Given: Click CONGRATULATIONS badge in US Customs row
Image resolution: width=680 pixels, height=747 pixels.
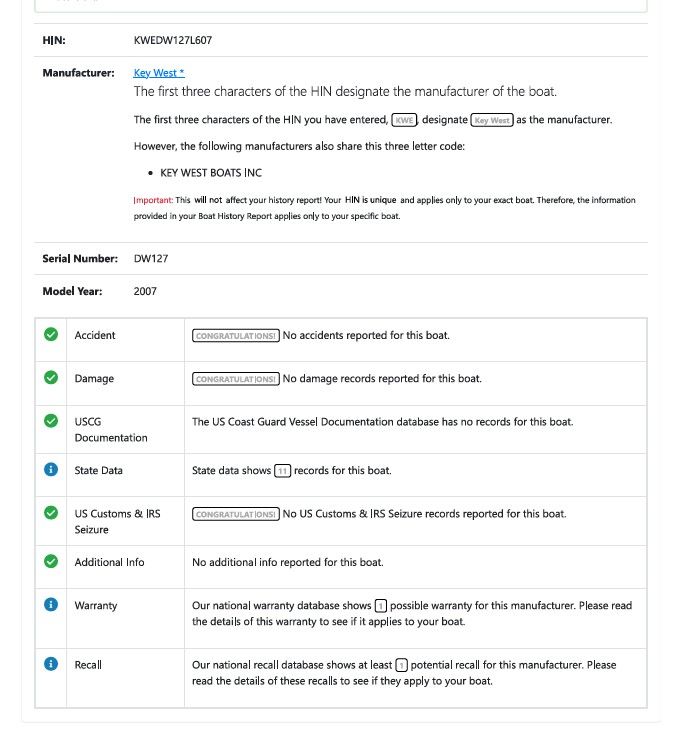Looking at the screenshot, I should 236,515.
